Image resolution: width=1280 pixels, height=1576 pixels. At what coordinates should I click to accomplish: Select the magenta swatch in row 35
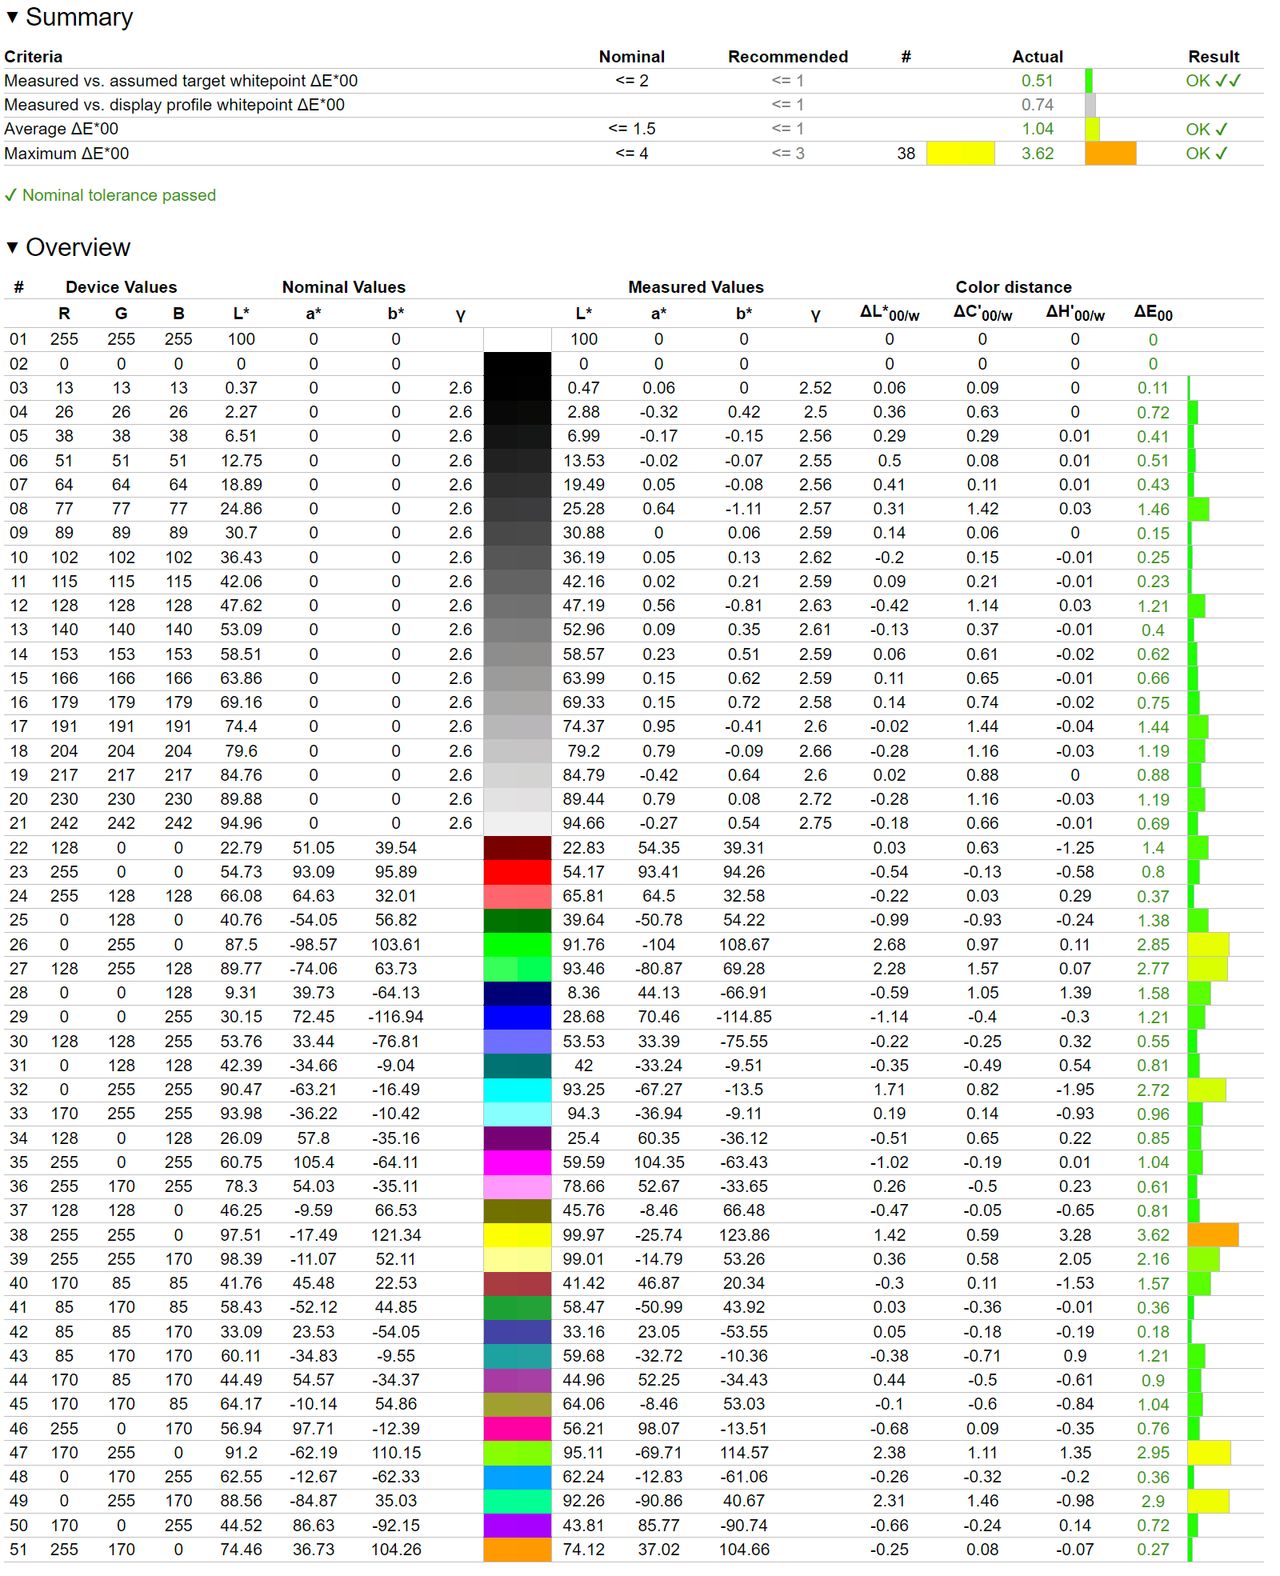[517, 1162]
